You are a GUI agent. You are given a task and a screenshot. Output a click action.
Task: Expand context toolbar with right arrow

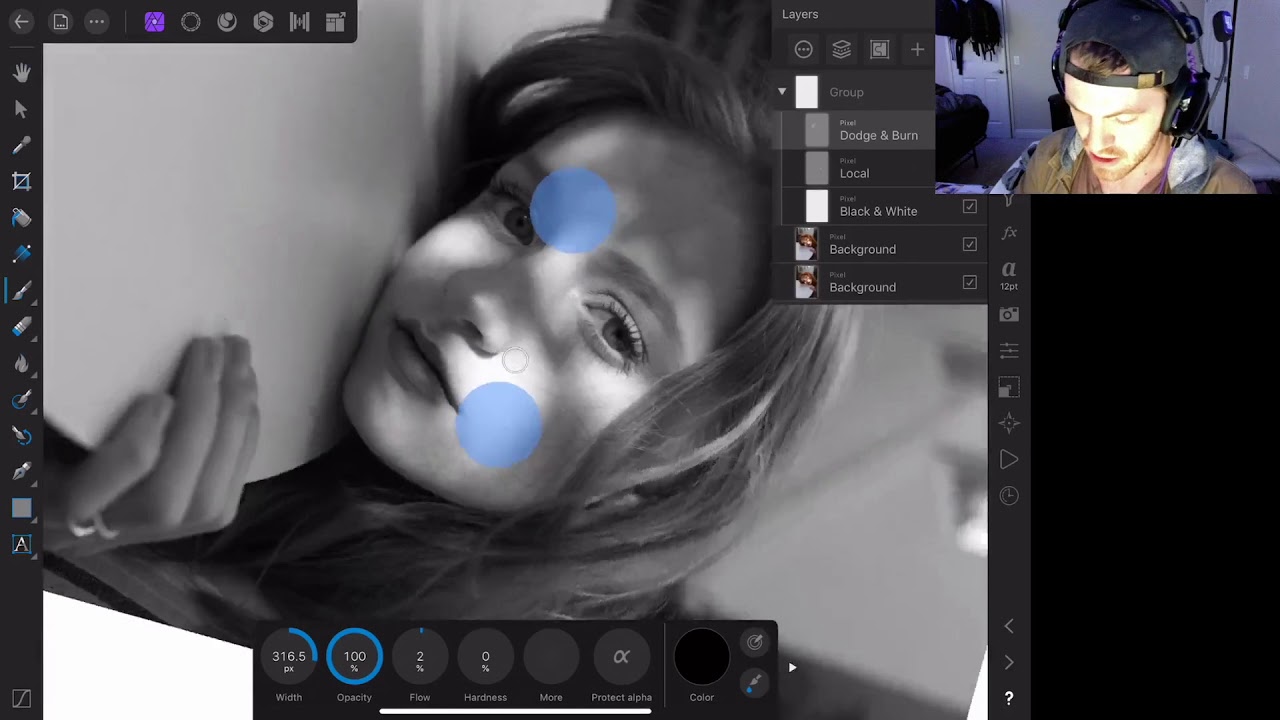tap(792, 667)
